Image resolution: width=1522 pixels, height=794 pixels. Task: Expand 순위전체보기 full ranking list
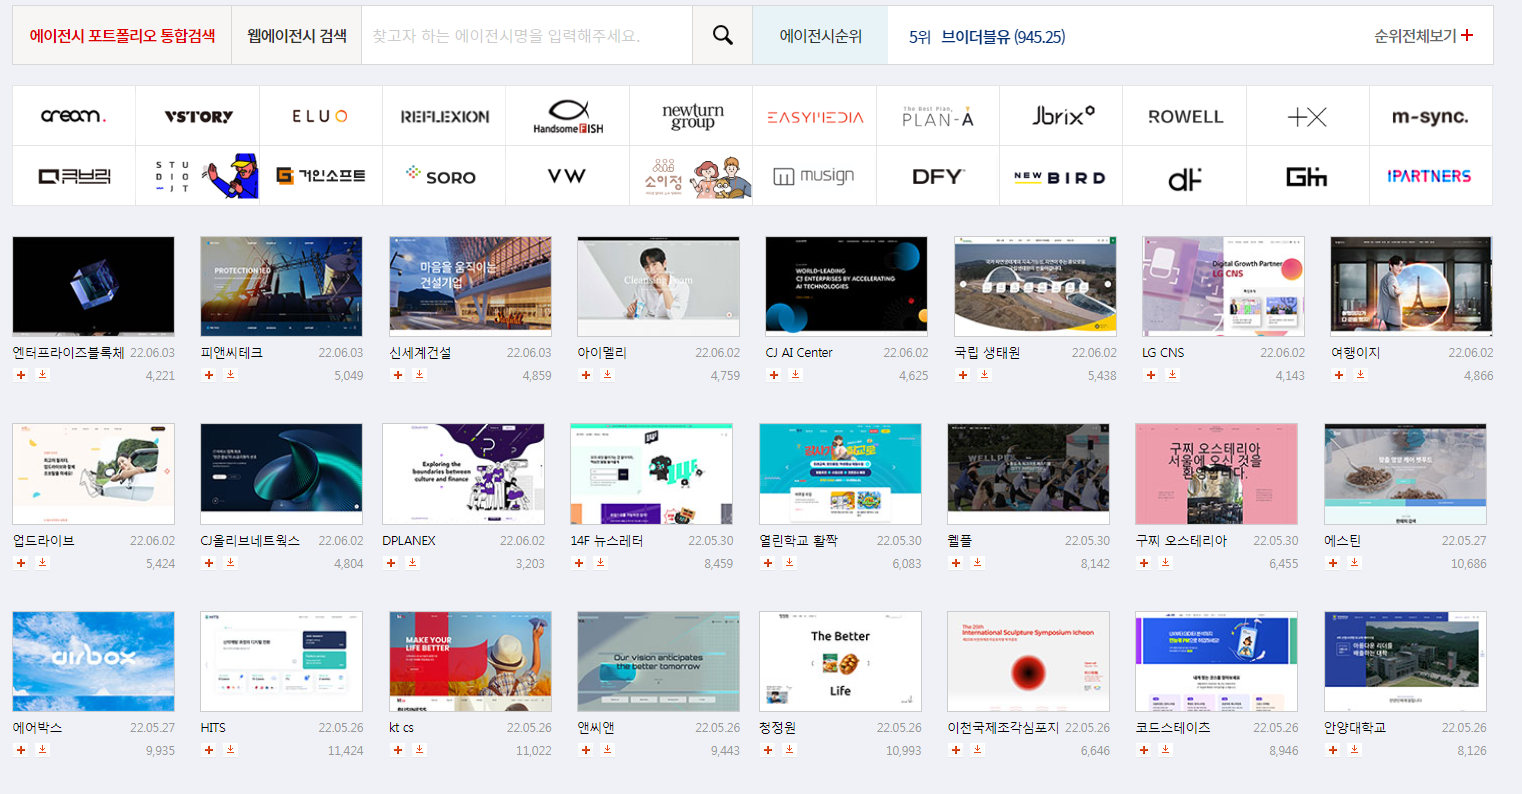1423,36
